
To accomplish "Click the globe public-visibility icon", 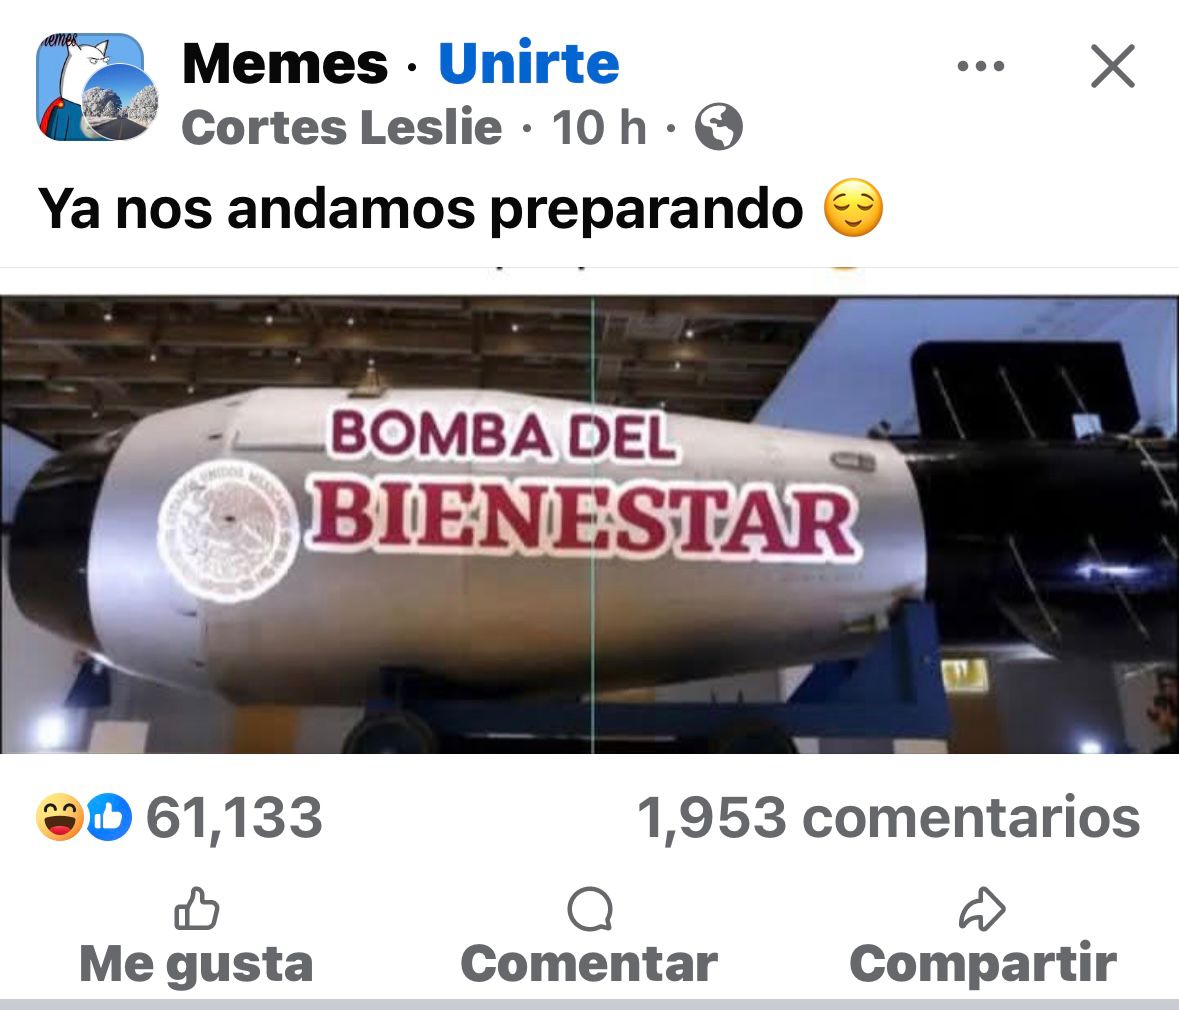I will coord(718,126).
